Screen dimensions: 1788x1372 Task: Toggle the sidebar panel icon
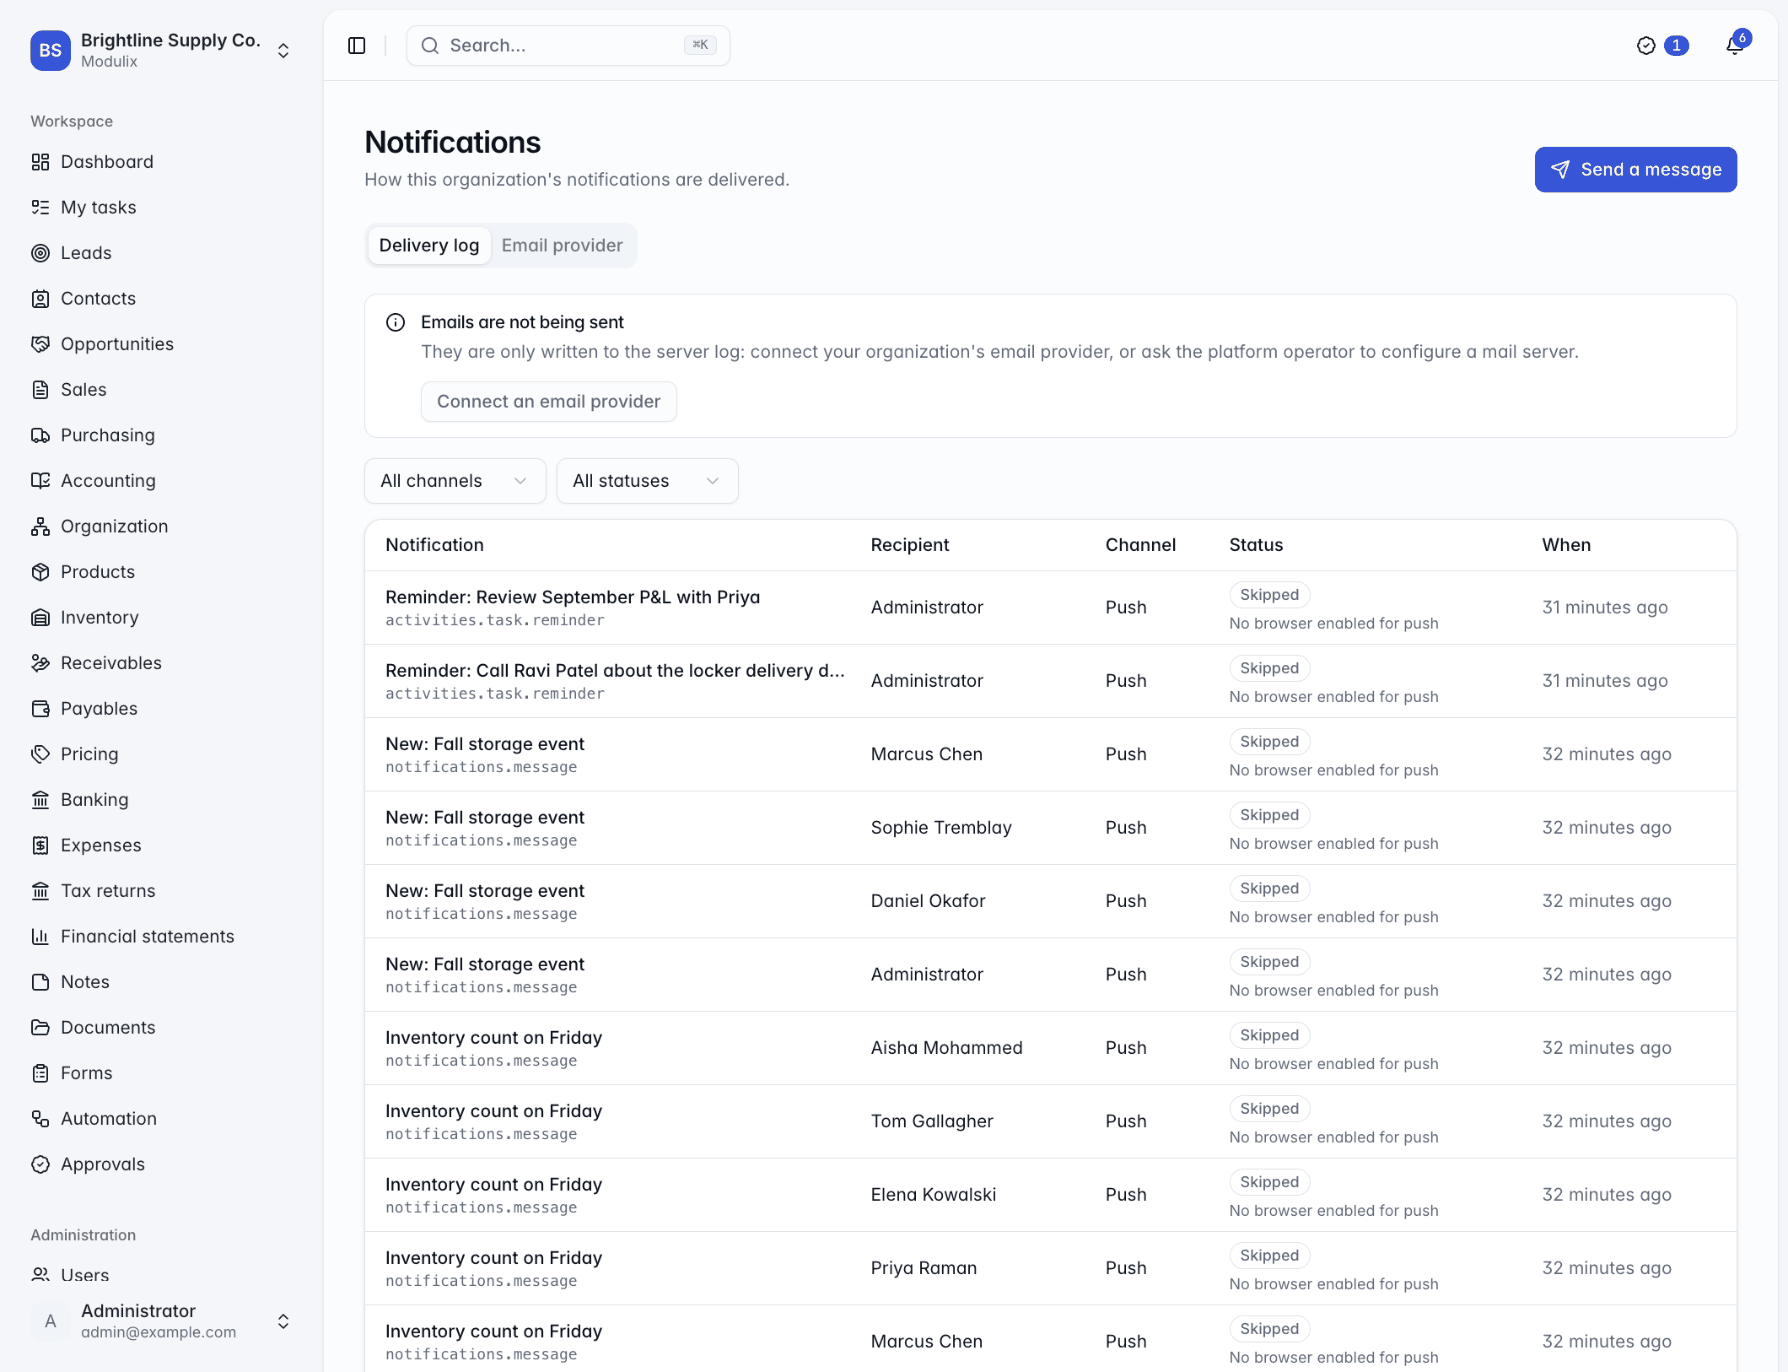pos(357,46)
